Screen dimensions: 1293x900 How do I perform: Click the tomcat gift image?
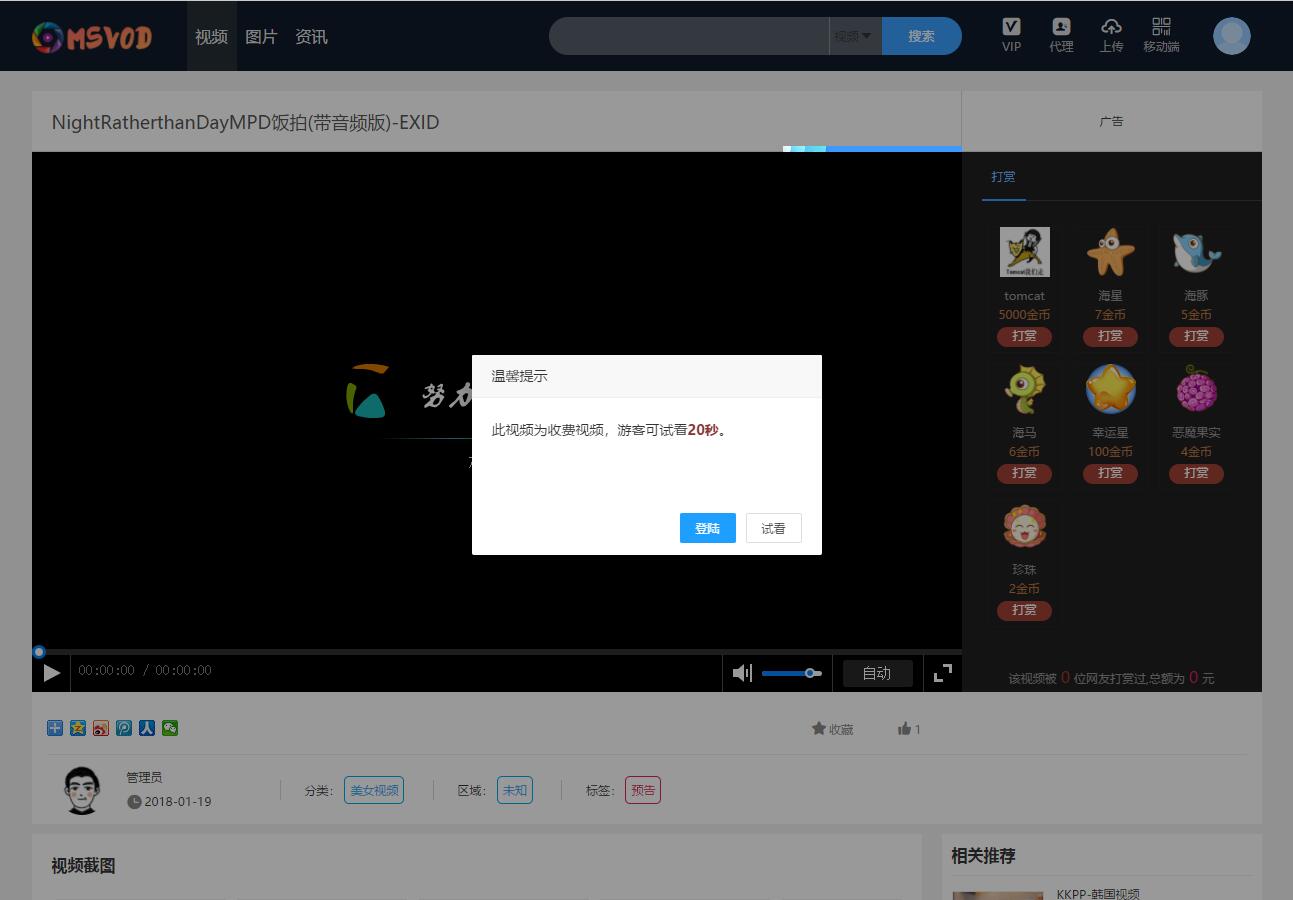1024,252
